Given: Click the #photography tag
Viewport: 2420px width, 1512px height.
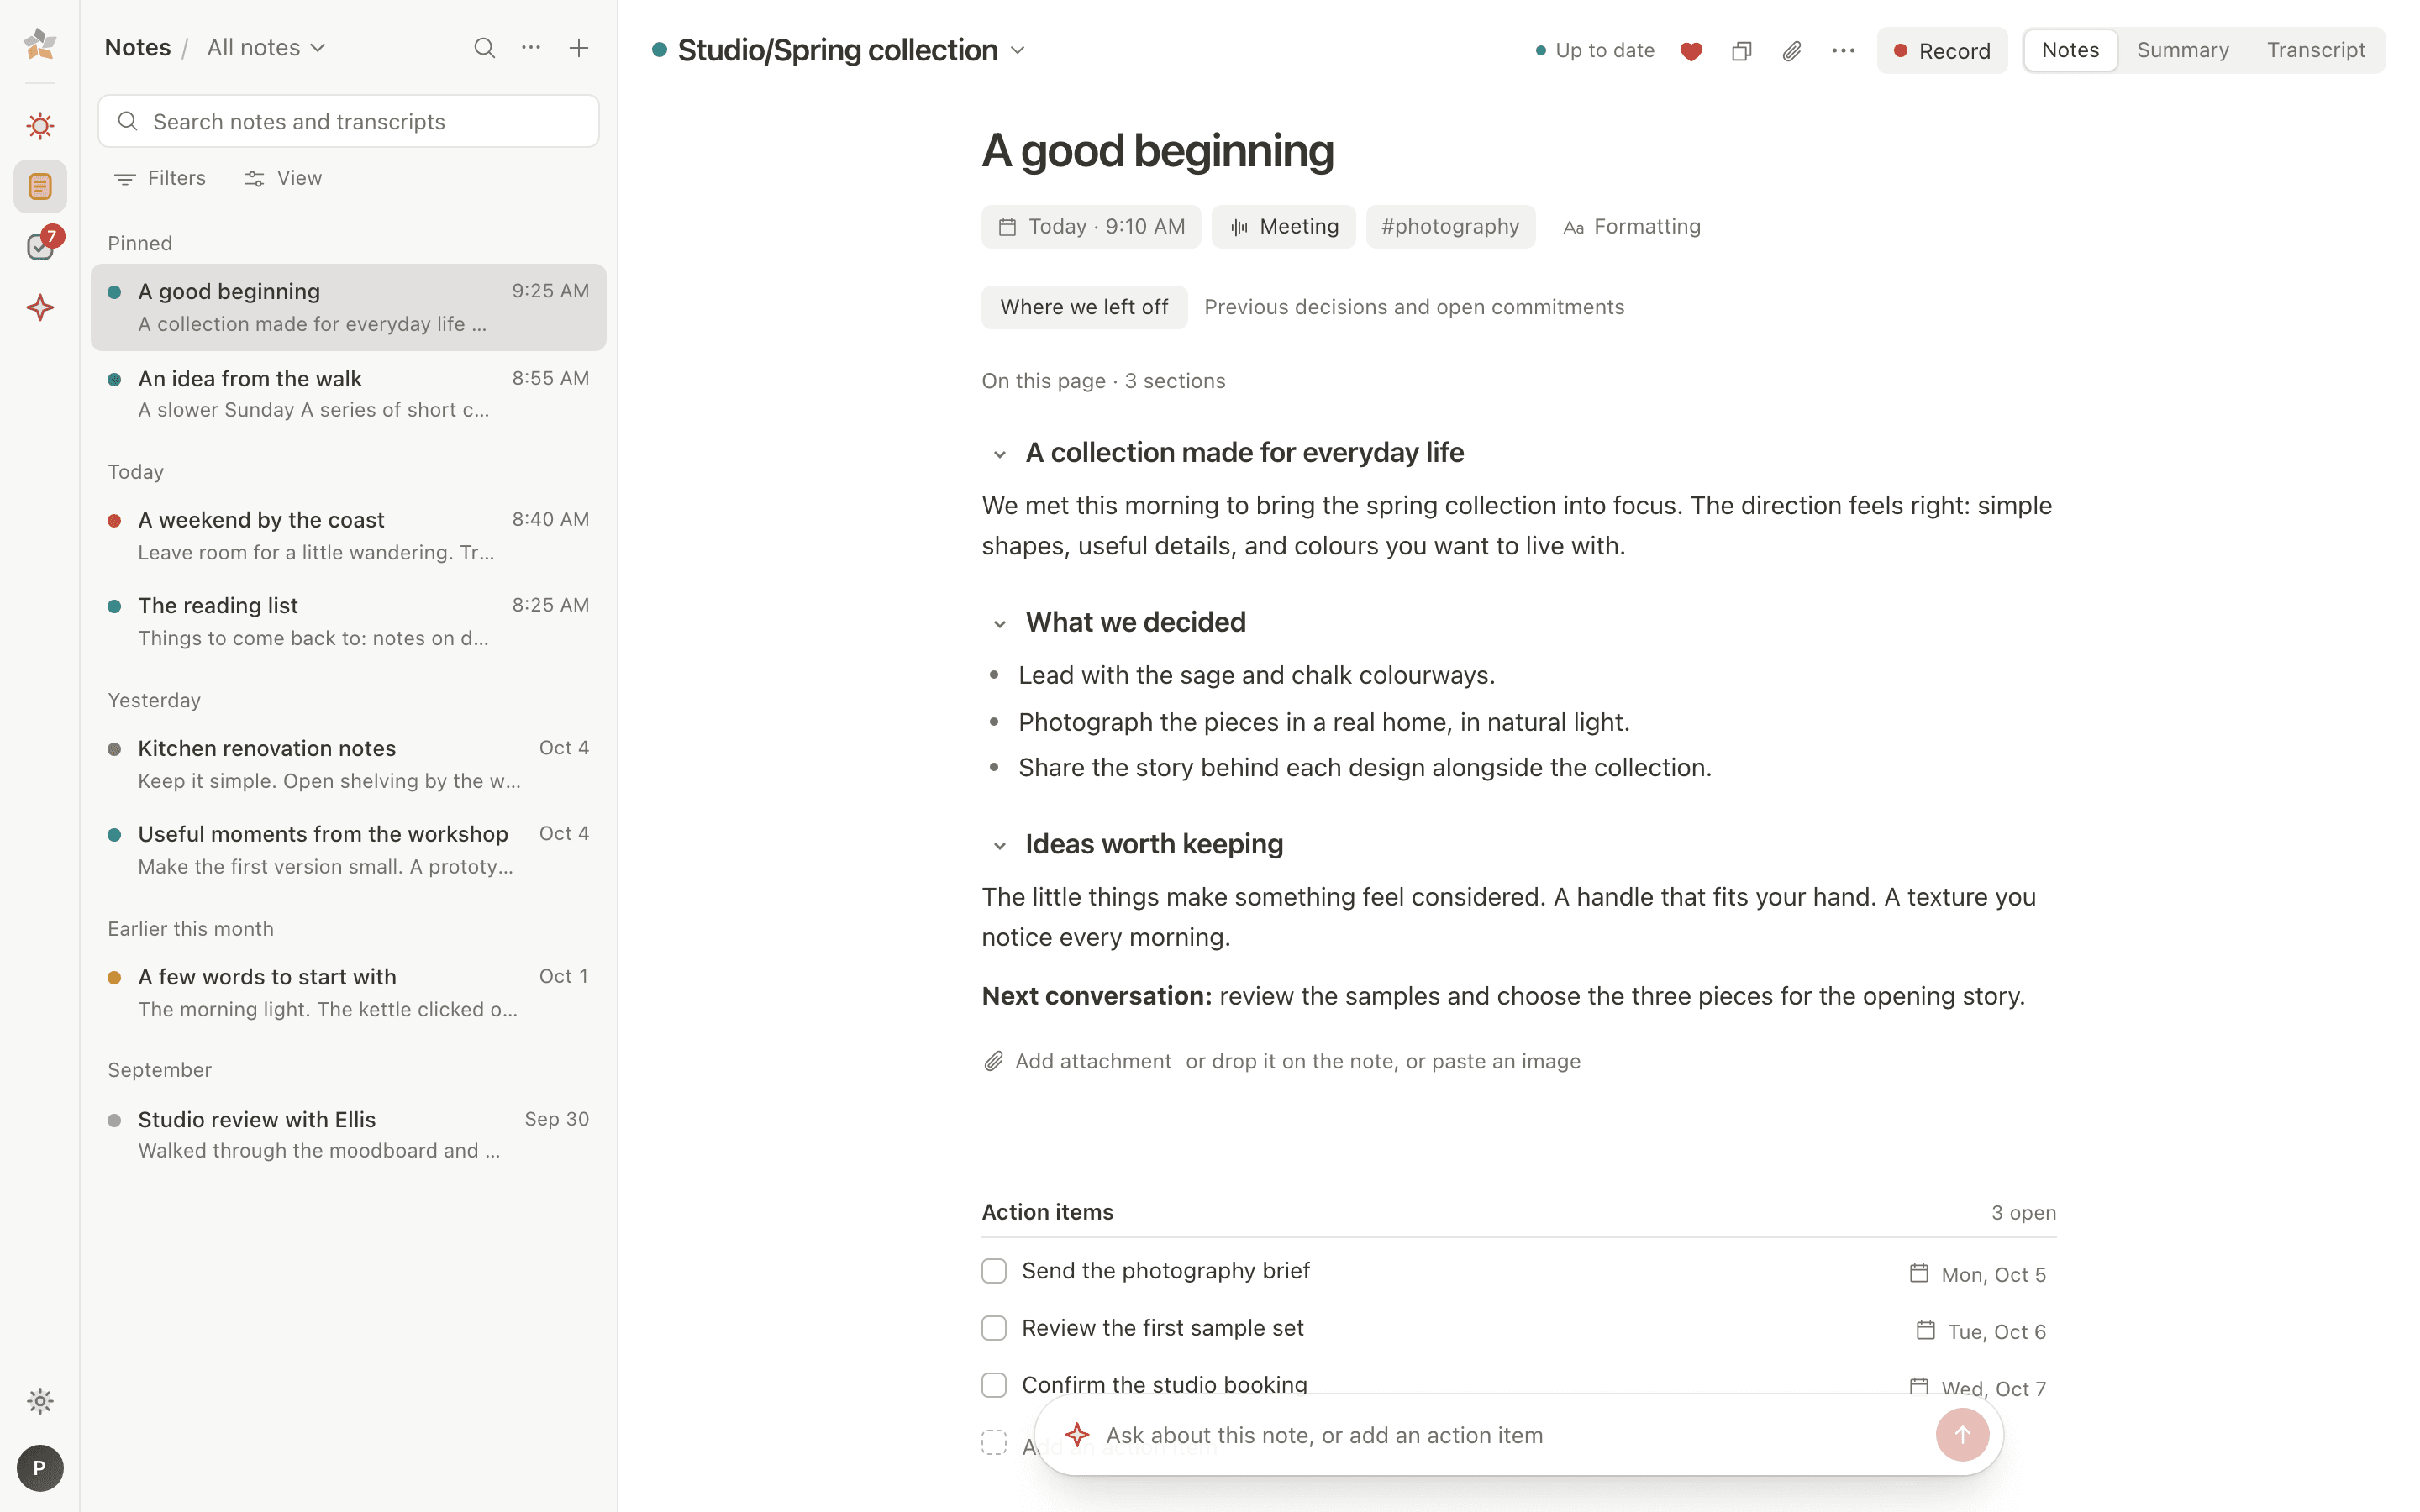Looking at the screenshot, I should pos(1450,227).
